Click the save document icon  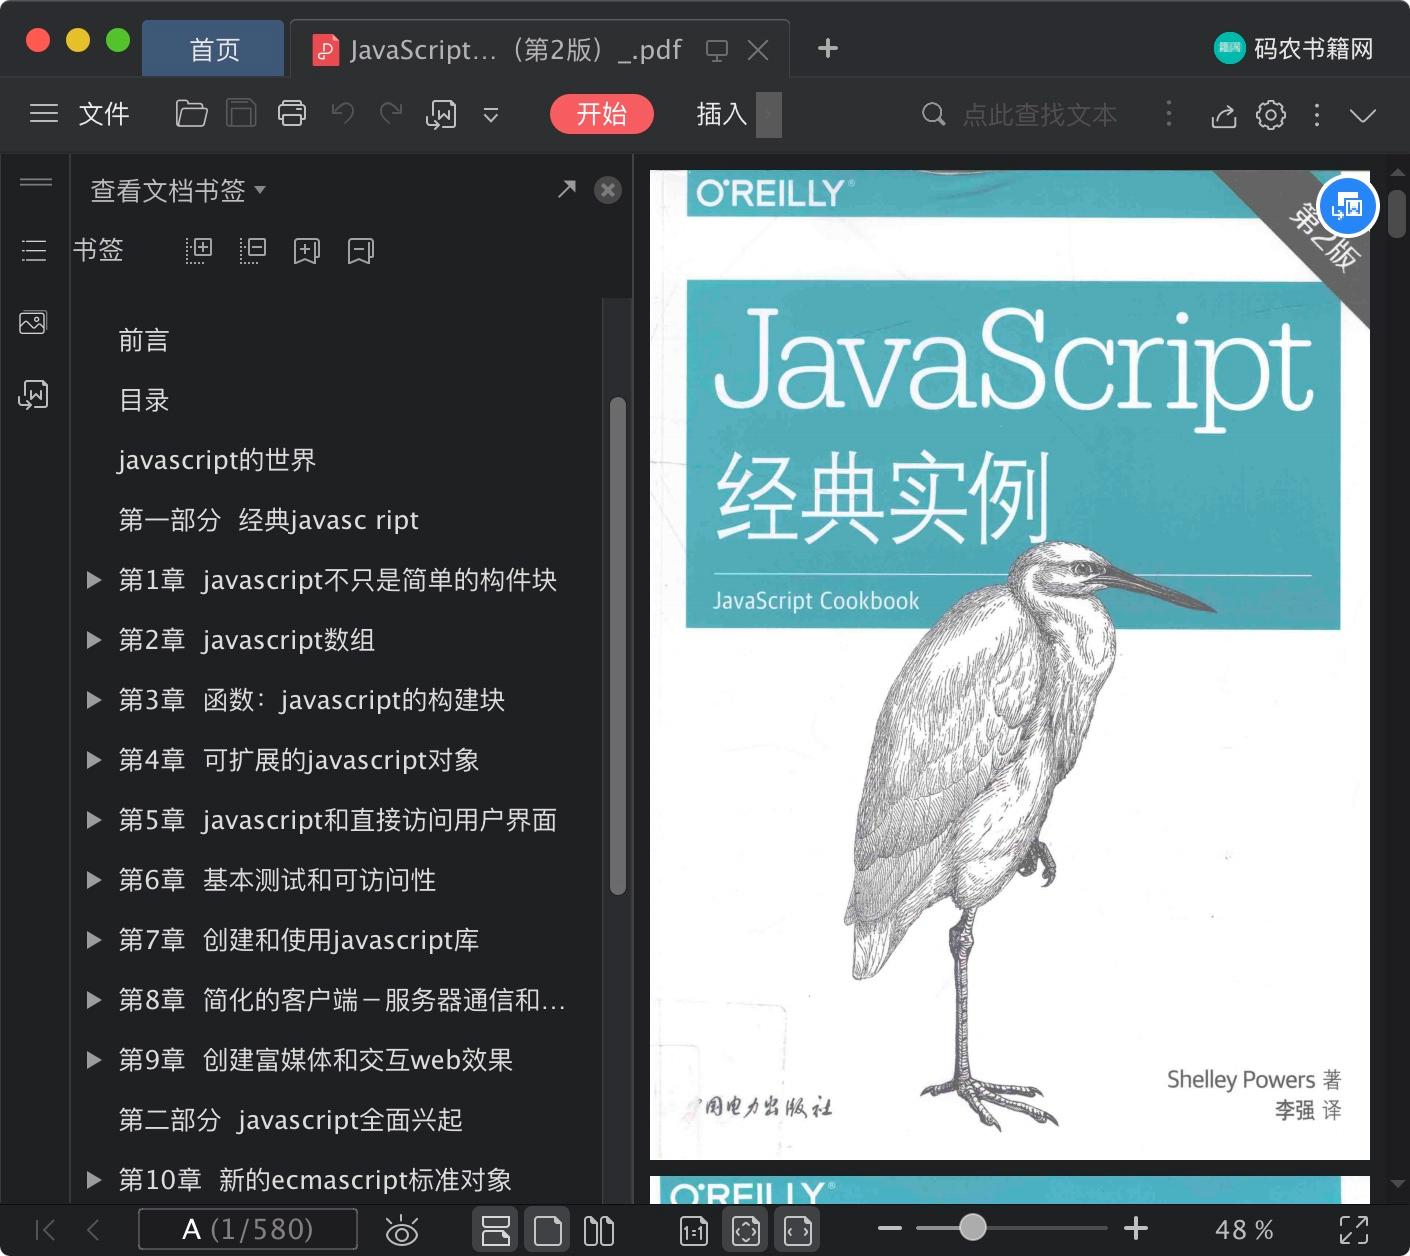pos(241,114)
